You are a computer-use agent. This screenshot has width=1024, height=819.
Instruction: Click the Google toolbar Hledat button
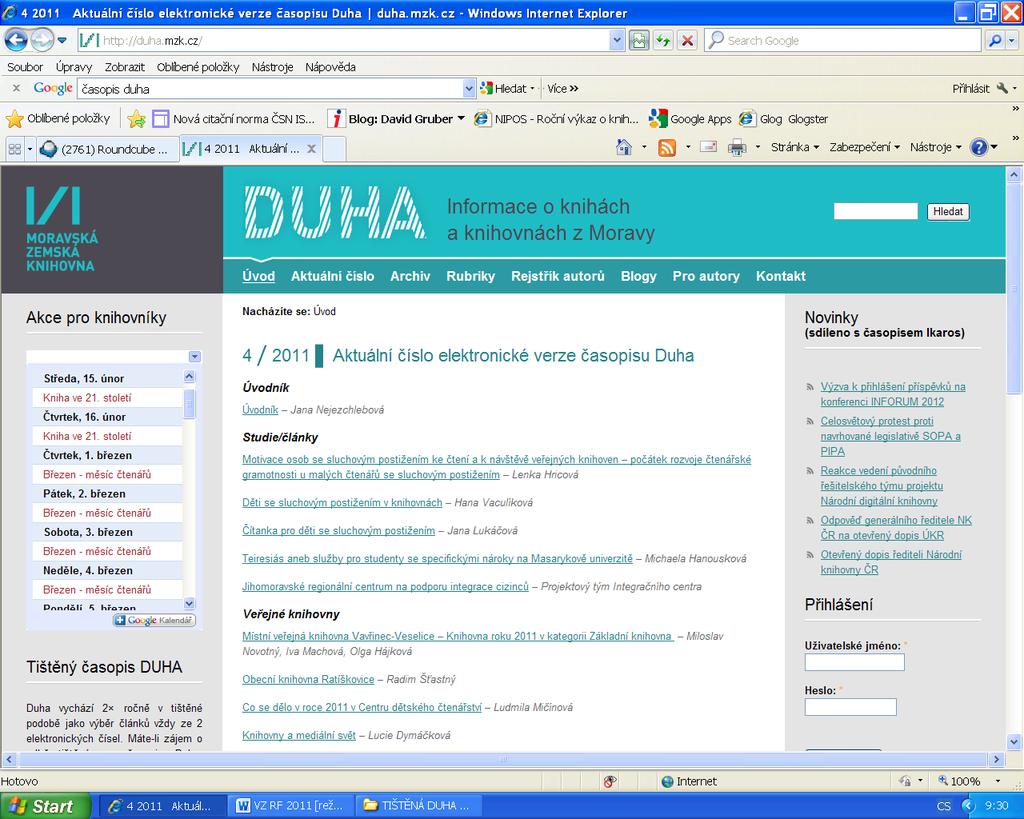pos(504,88)
